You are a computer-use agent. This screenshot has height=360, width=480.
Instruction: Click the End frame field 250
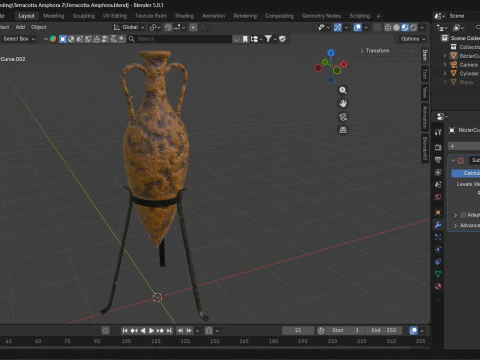pyautogui.click(x=384, y=330)
